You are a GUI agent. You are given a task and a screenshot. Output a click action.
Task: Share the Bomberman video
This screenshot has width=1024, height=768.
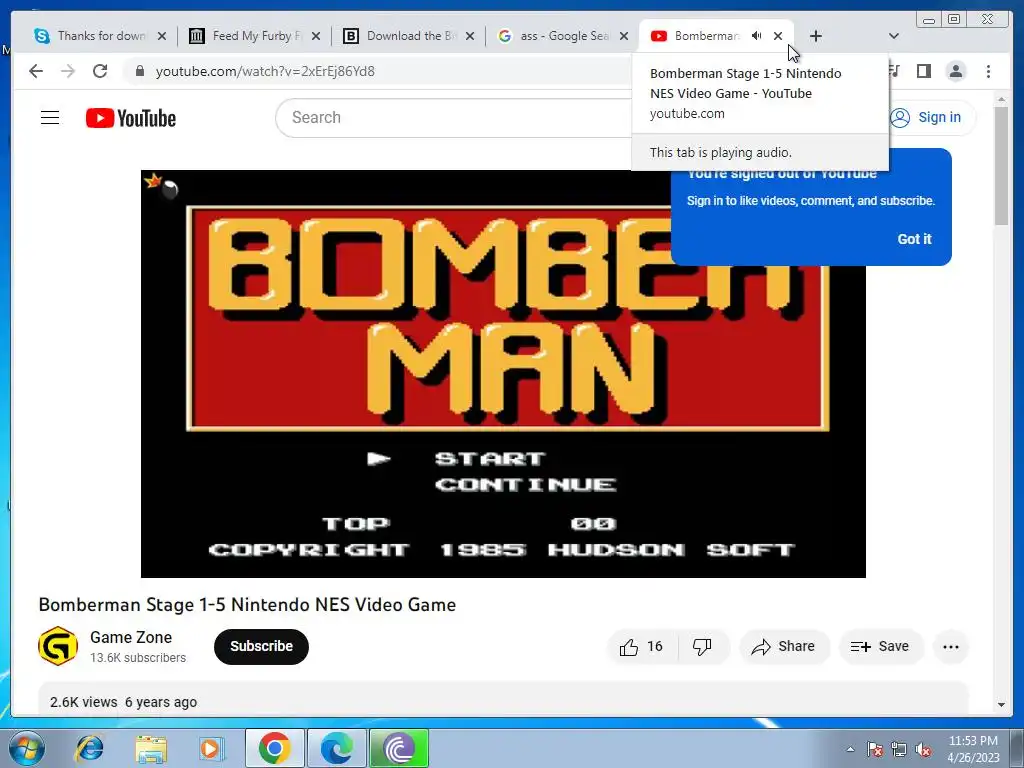(x=784, y=647)
